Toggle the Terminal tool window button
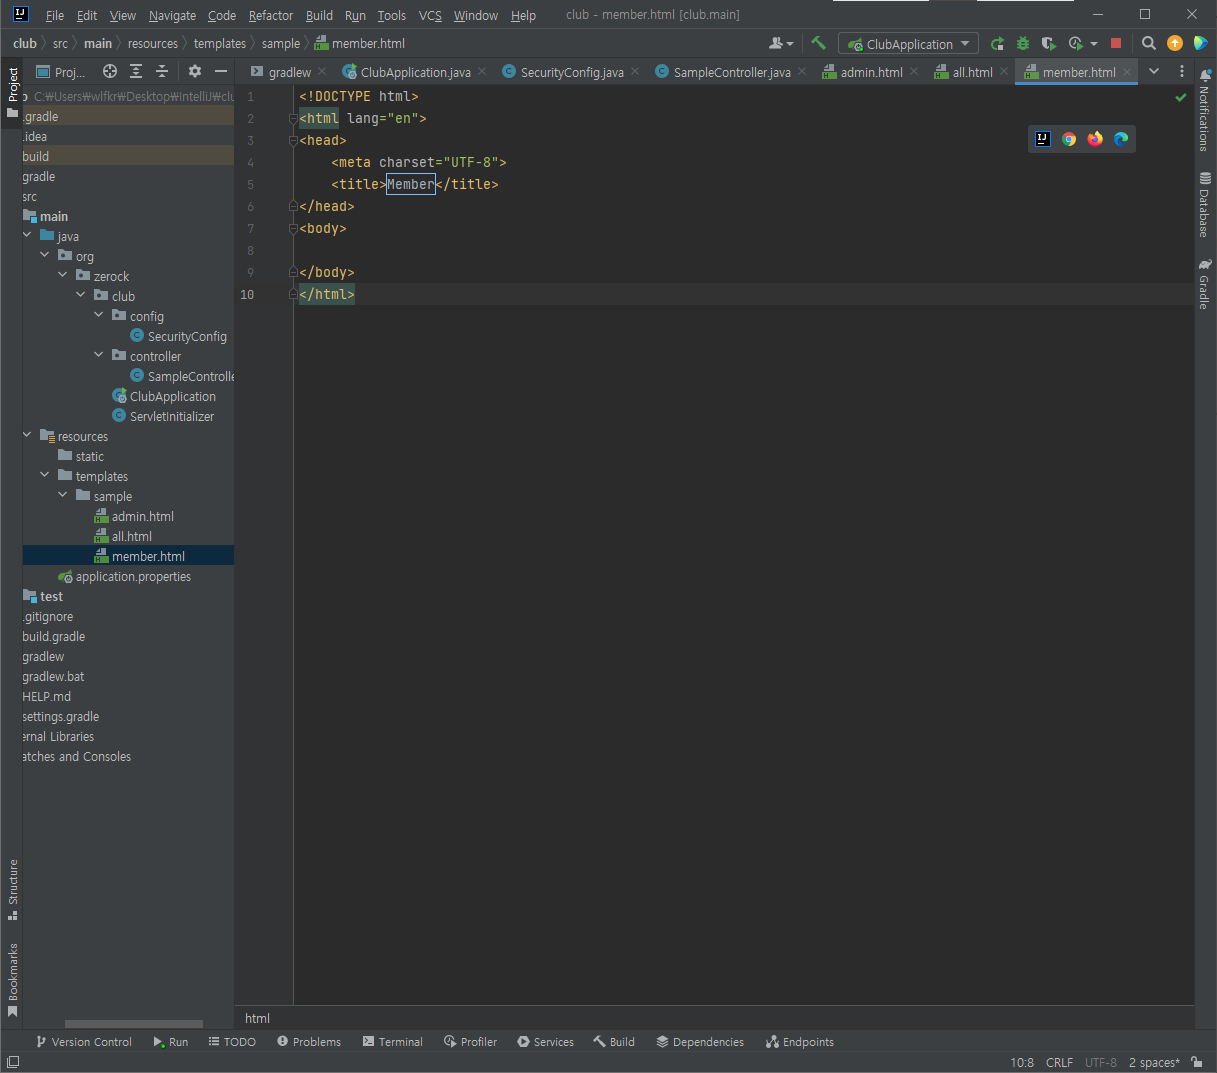 pos(393,1042)
